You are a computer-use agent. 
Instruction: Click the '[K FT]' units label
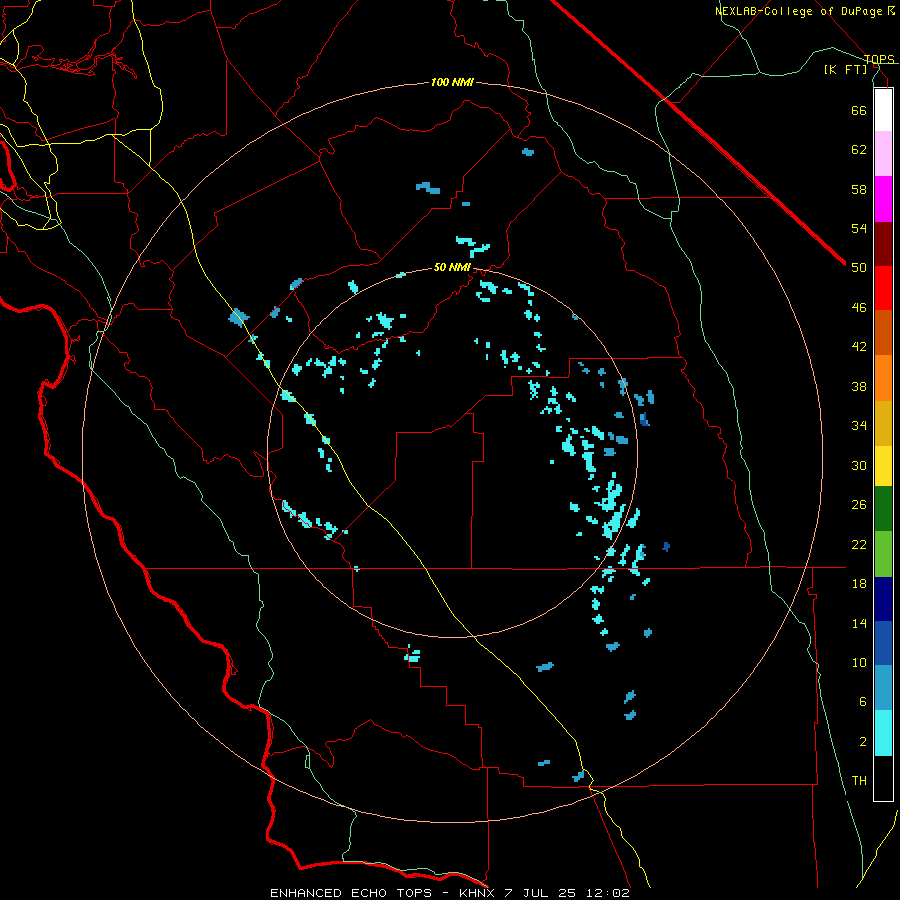point(845,70)
